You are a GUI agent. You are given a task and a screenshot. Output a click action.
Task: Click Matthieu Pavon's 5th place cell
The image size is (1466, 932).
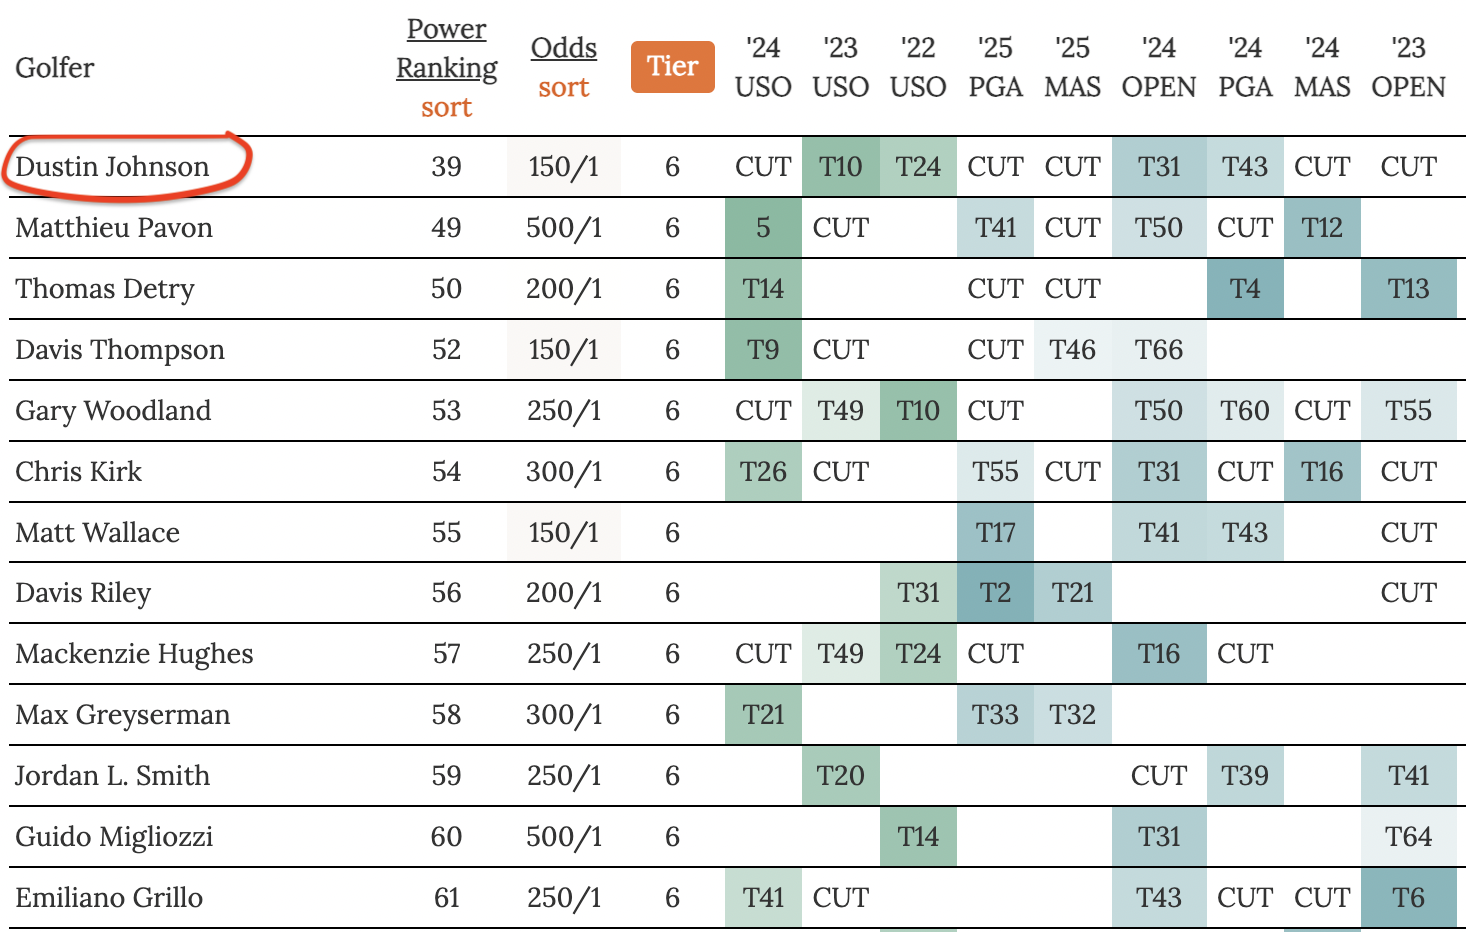763,228
